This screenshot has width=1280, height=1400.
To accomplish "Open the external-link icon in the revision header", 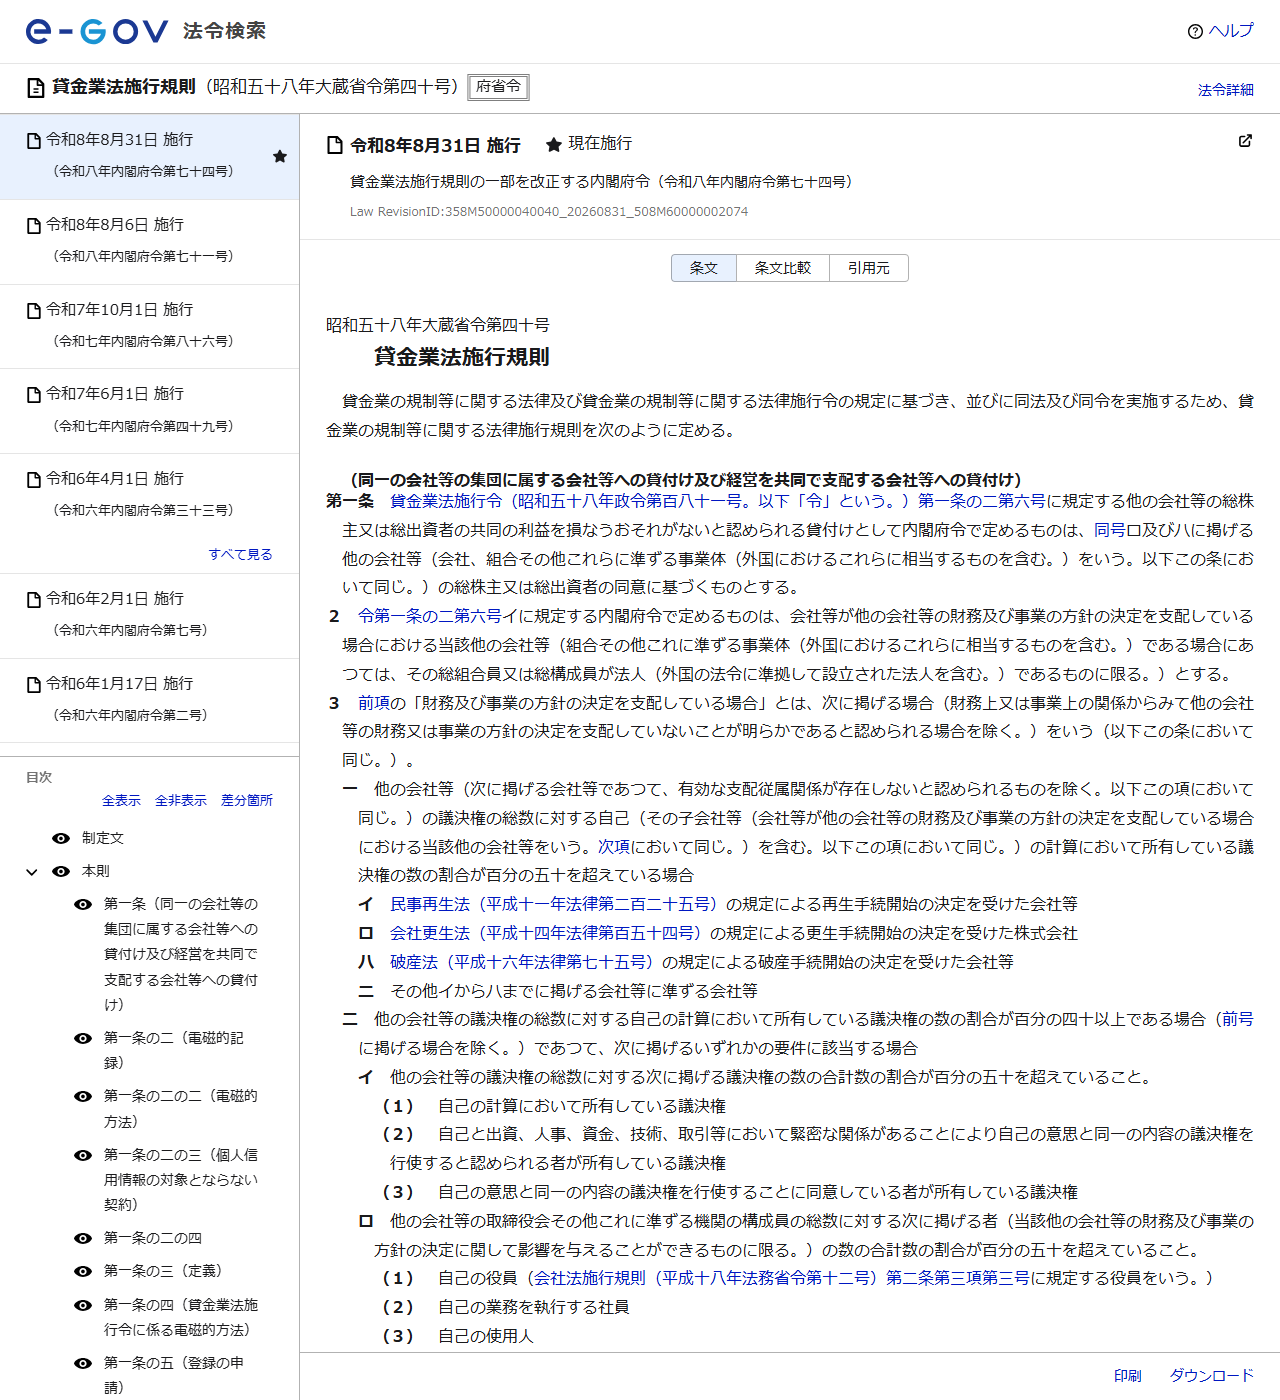I will click(x=1245, y=141).
